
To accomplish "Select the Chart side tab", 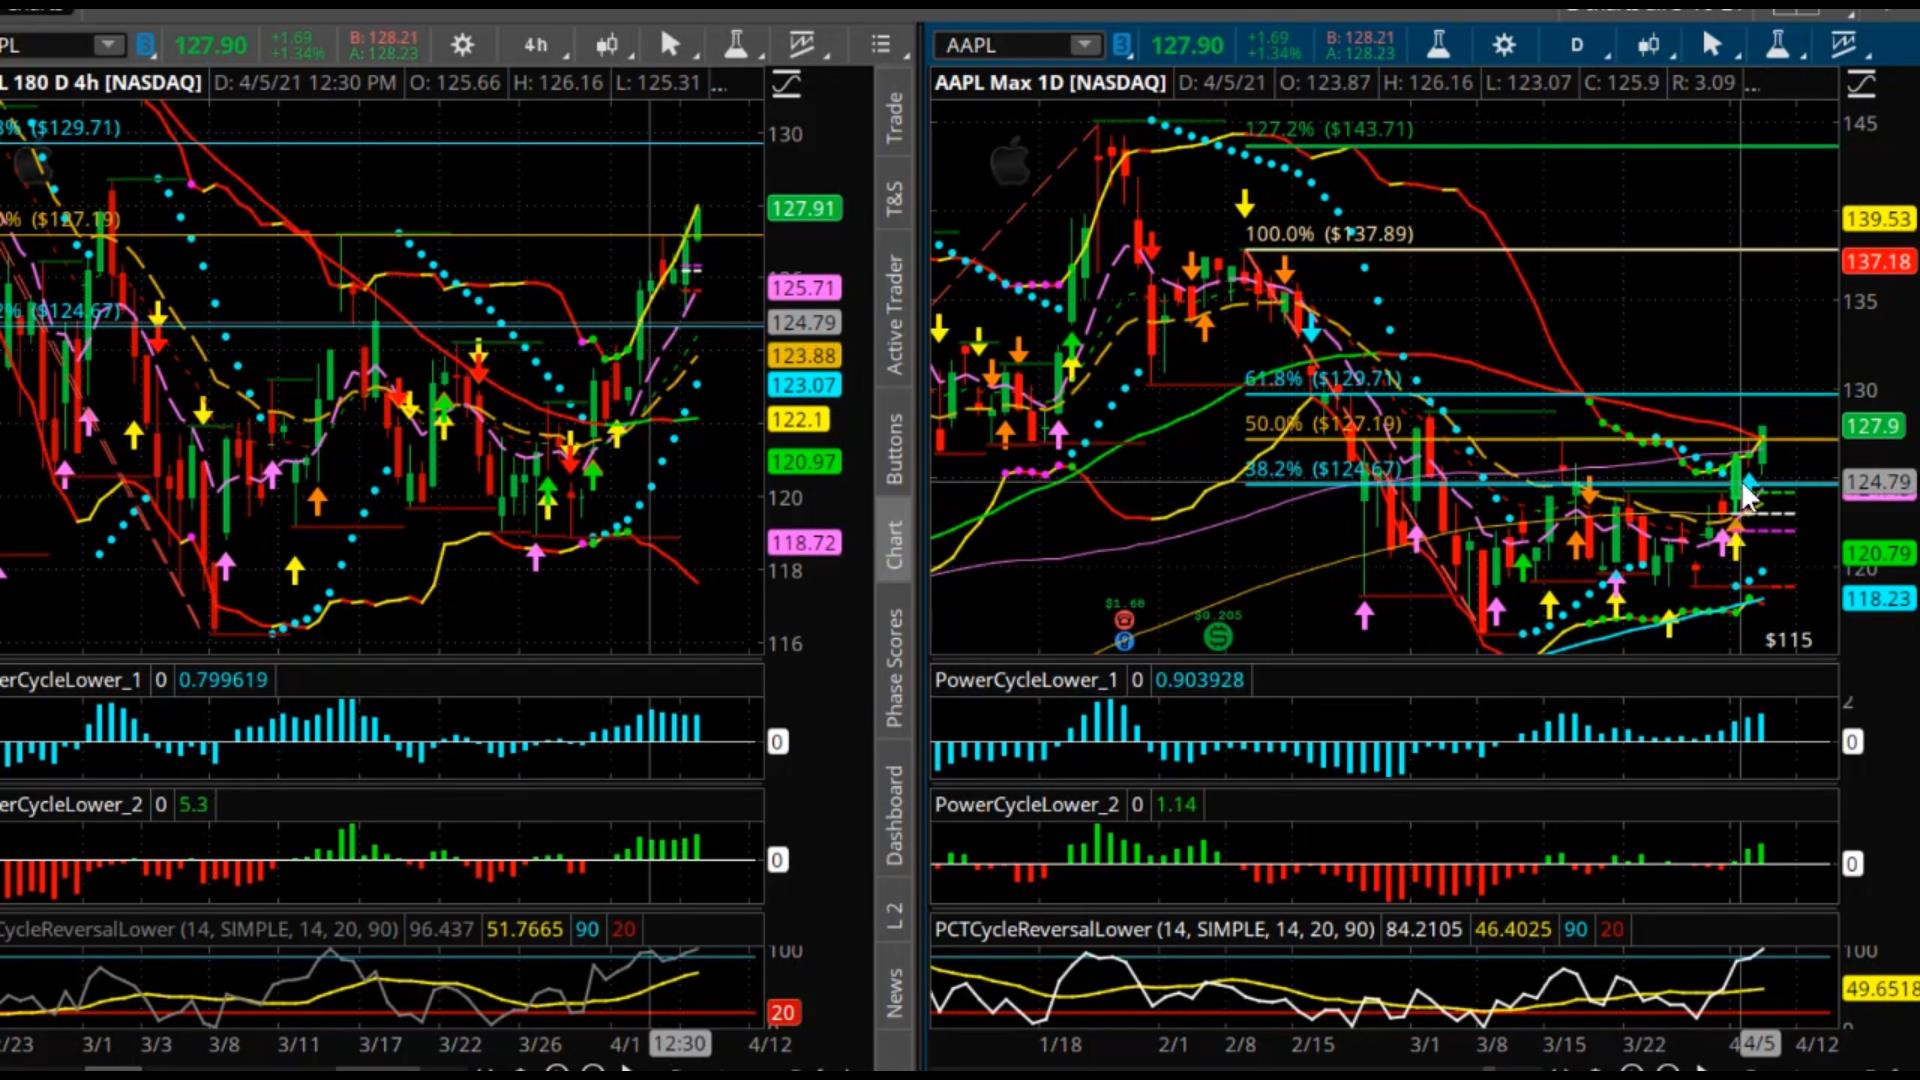I will click(x=894, y=545).
